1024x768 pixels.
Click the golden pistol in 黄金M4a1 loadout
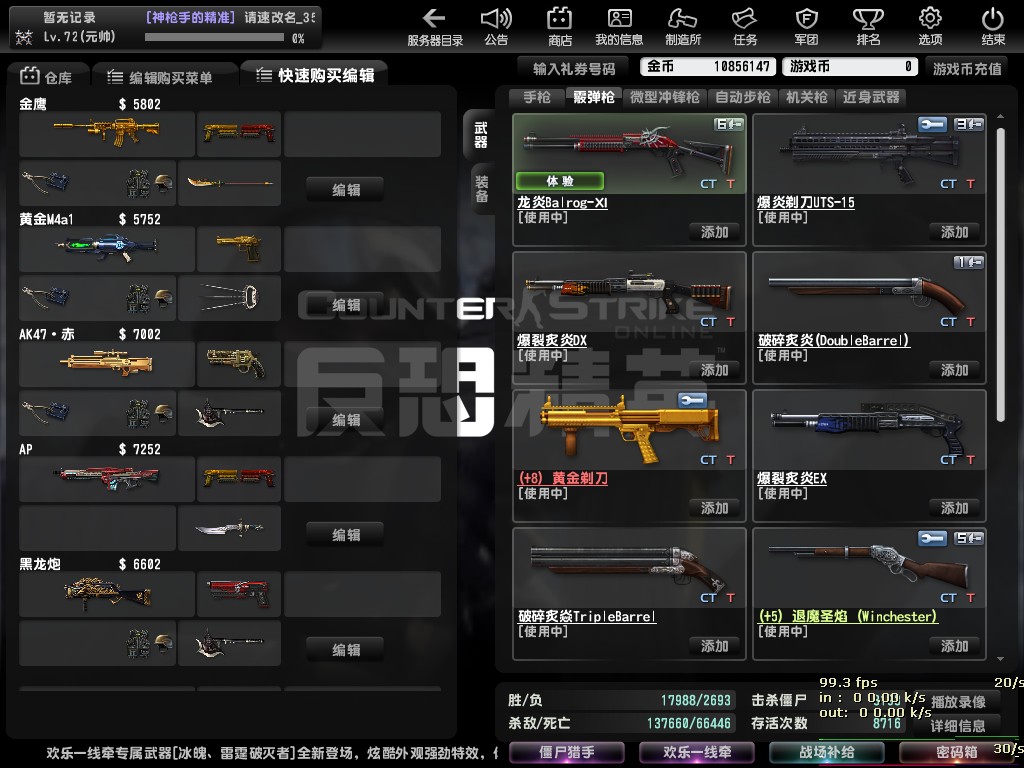pyautogui.click(x=239, y=248)
